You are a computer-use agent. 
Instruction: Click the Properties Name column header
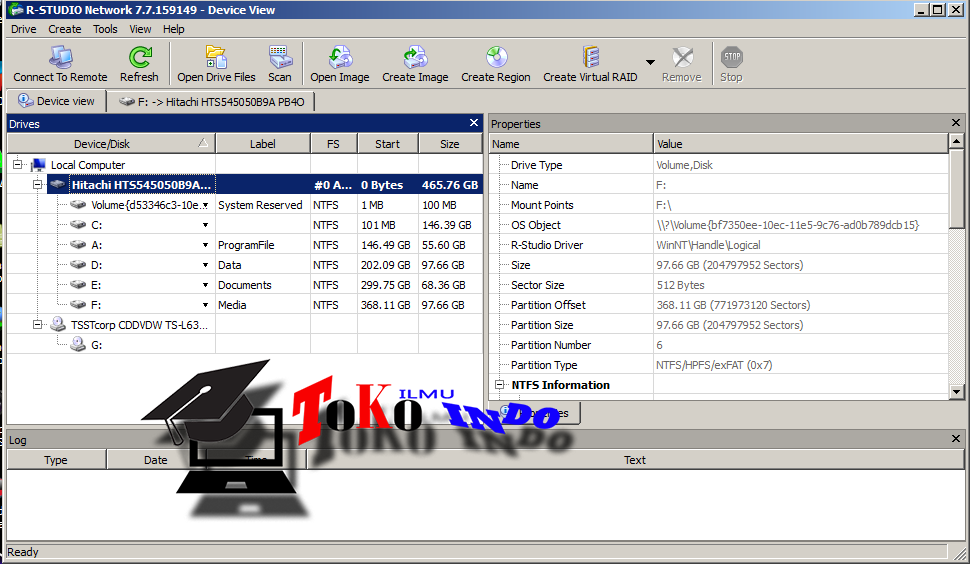coord(570,143)
